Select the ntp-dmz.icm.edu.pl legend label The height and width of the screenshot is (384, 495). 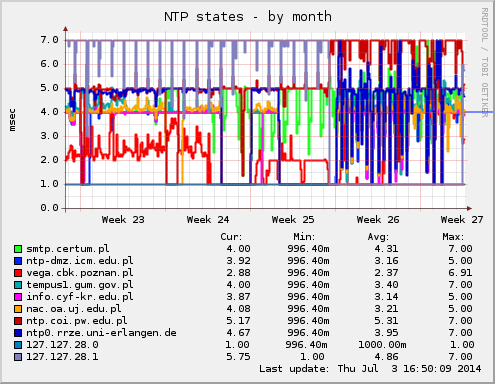coord(80,261)
